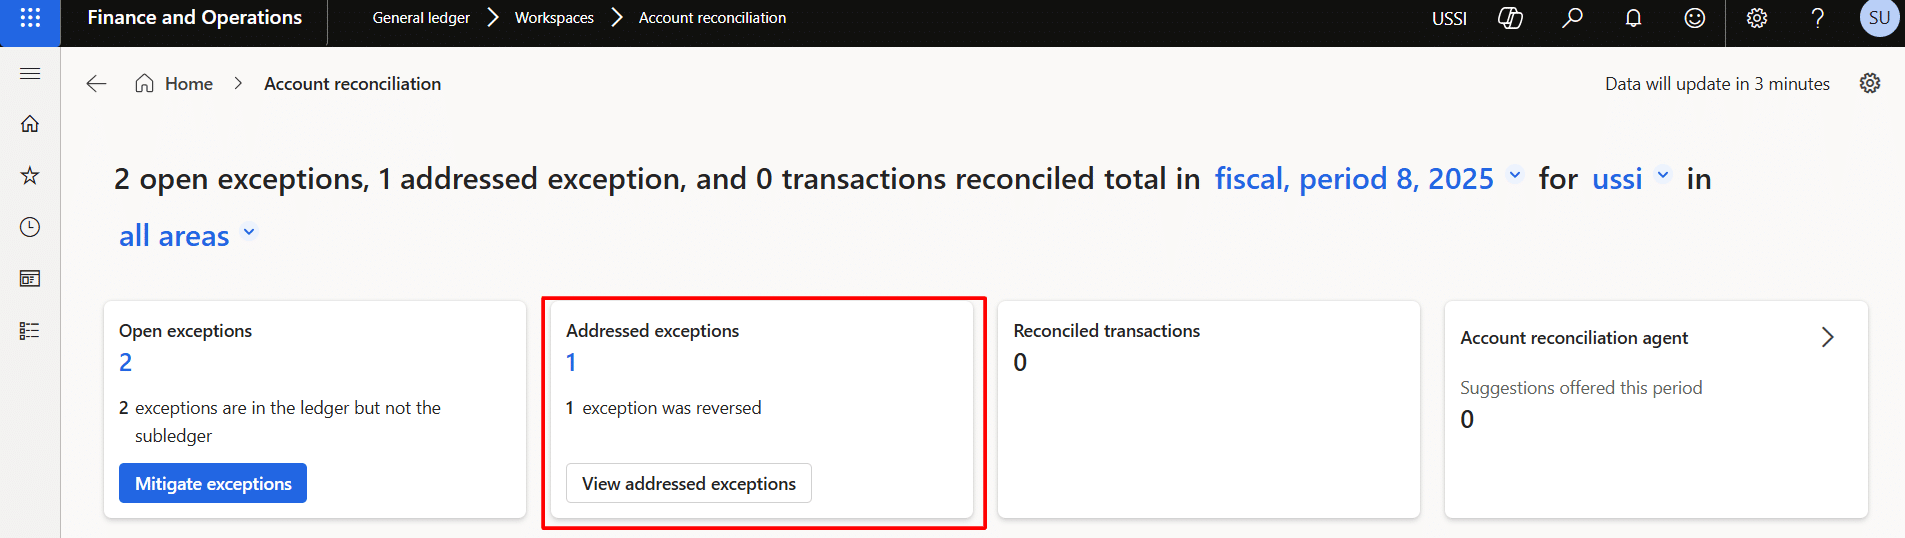Open the Account reconciliation agent card chevron

1827,338
